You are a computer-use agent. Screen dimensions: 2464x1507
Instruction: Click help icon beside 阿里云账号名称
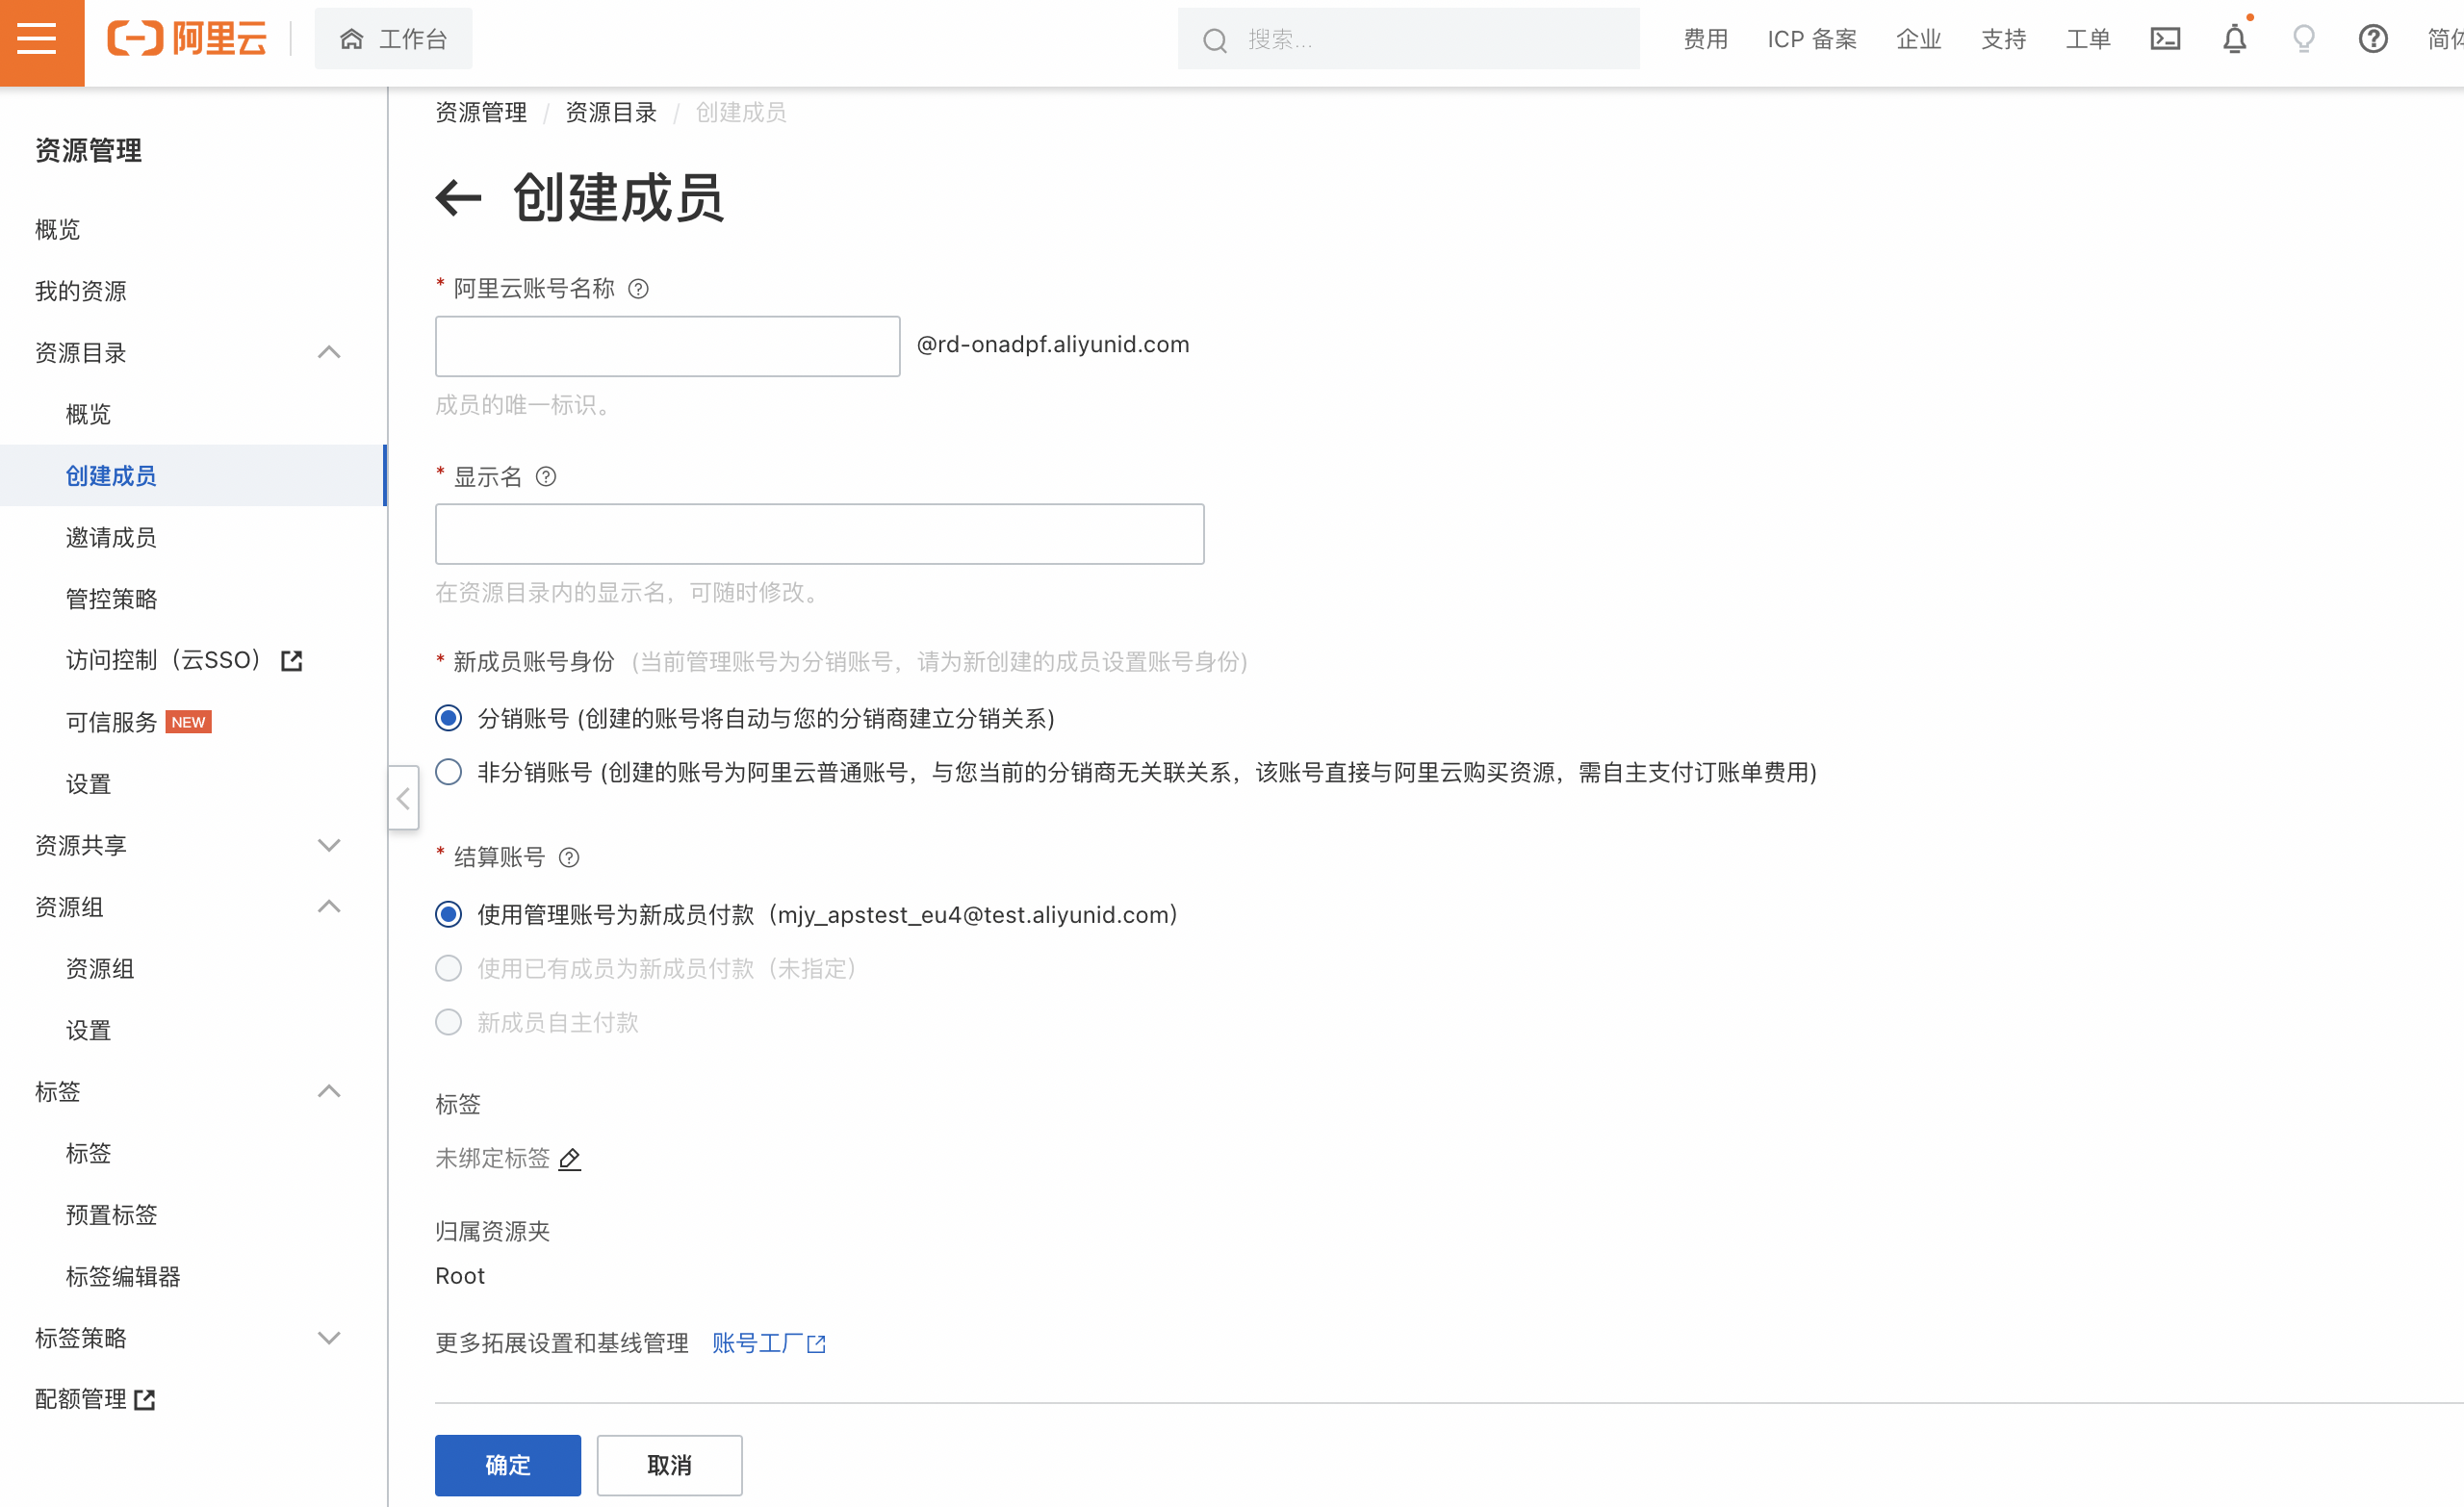(638, 289)
